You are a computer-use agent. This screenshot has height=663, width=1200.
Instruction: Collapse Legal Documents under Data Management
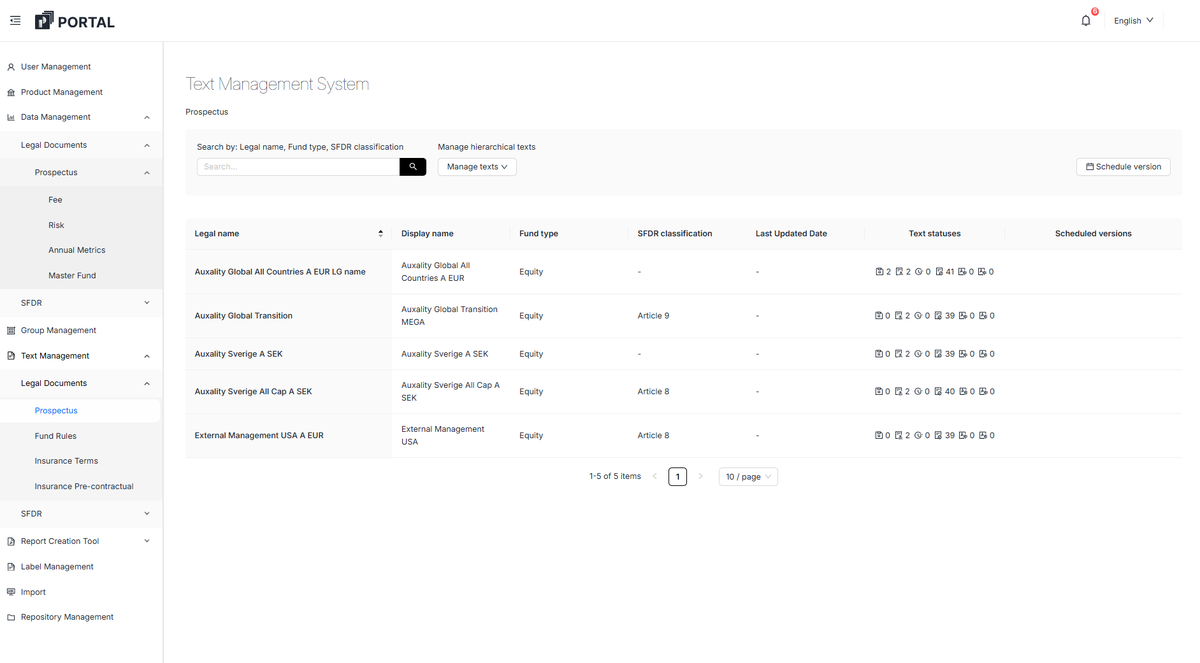tap(147, 146)
